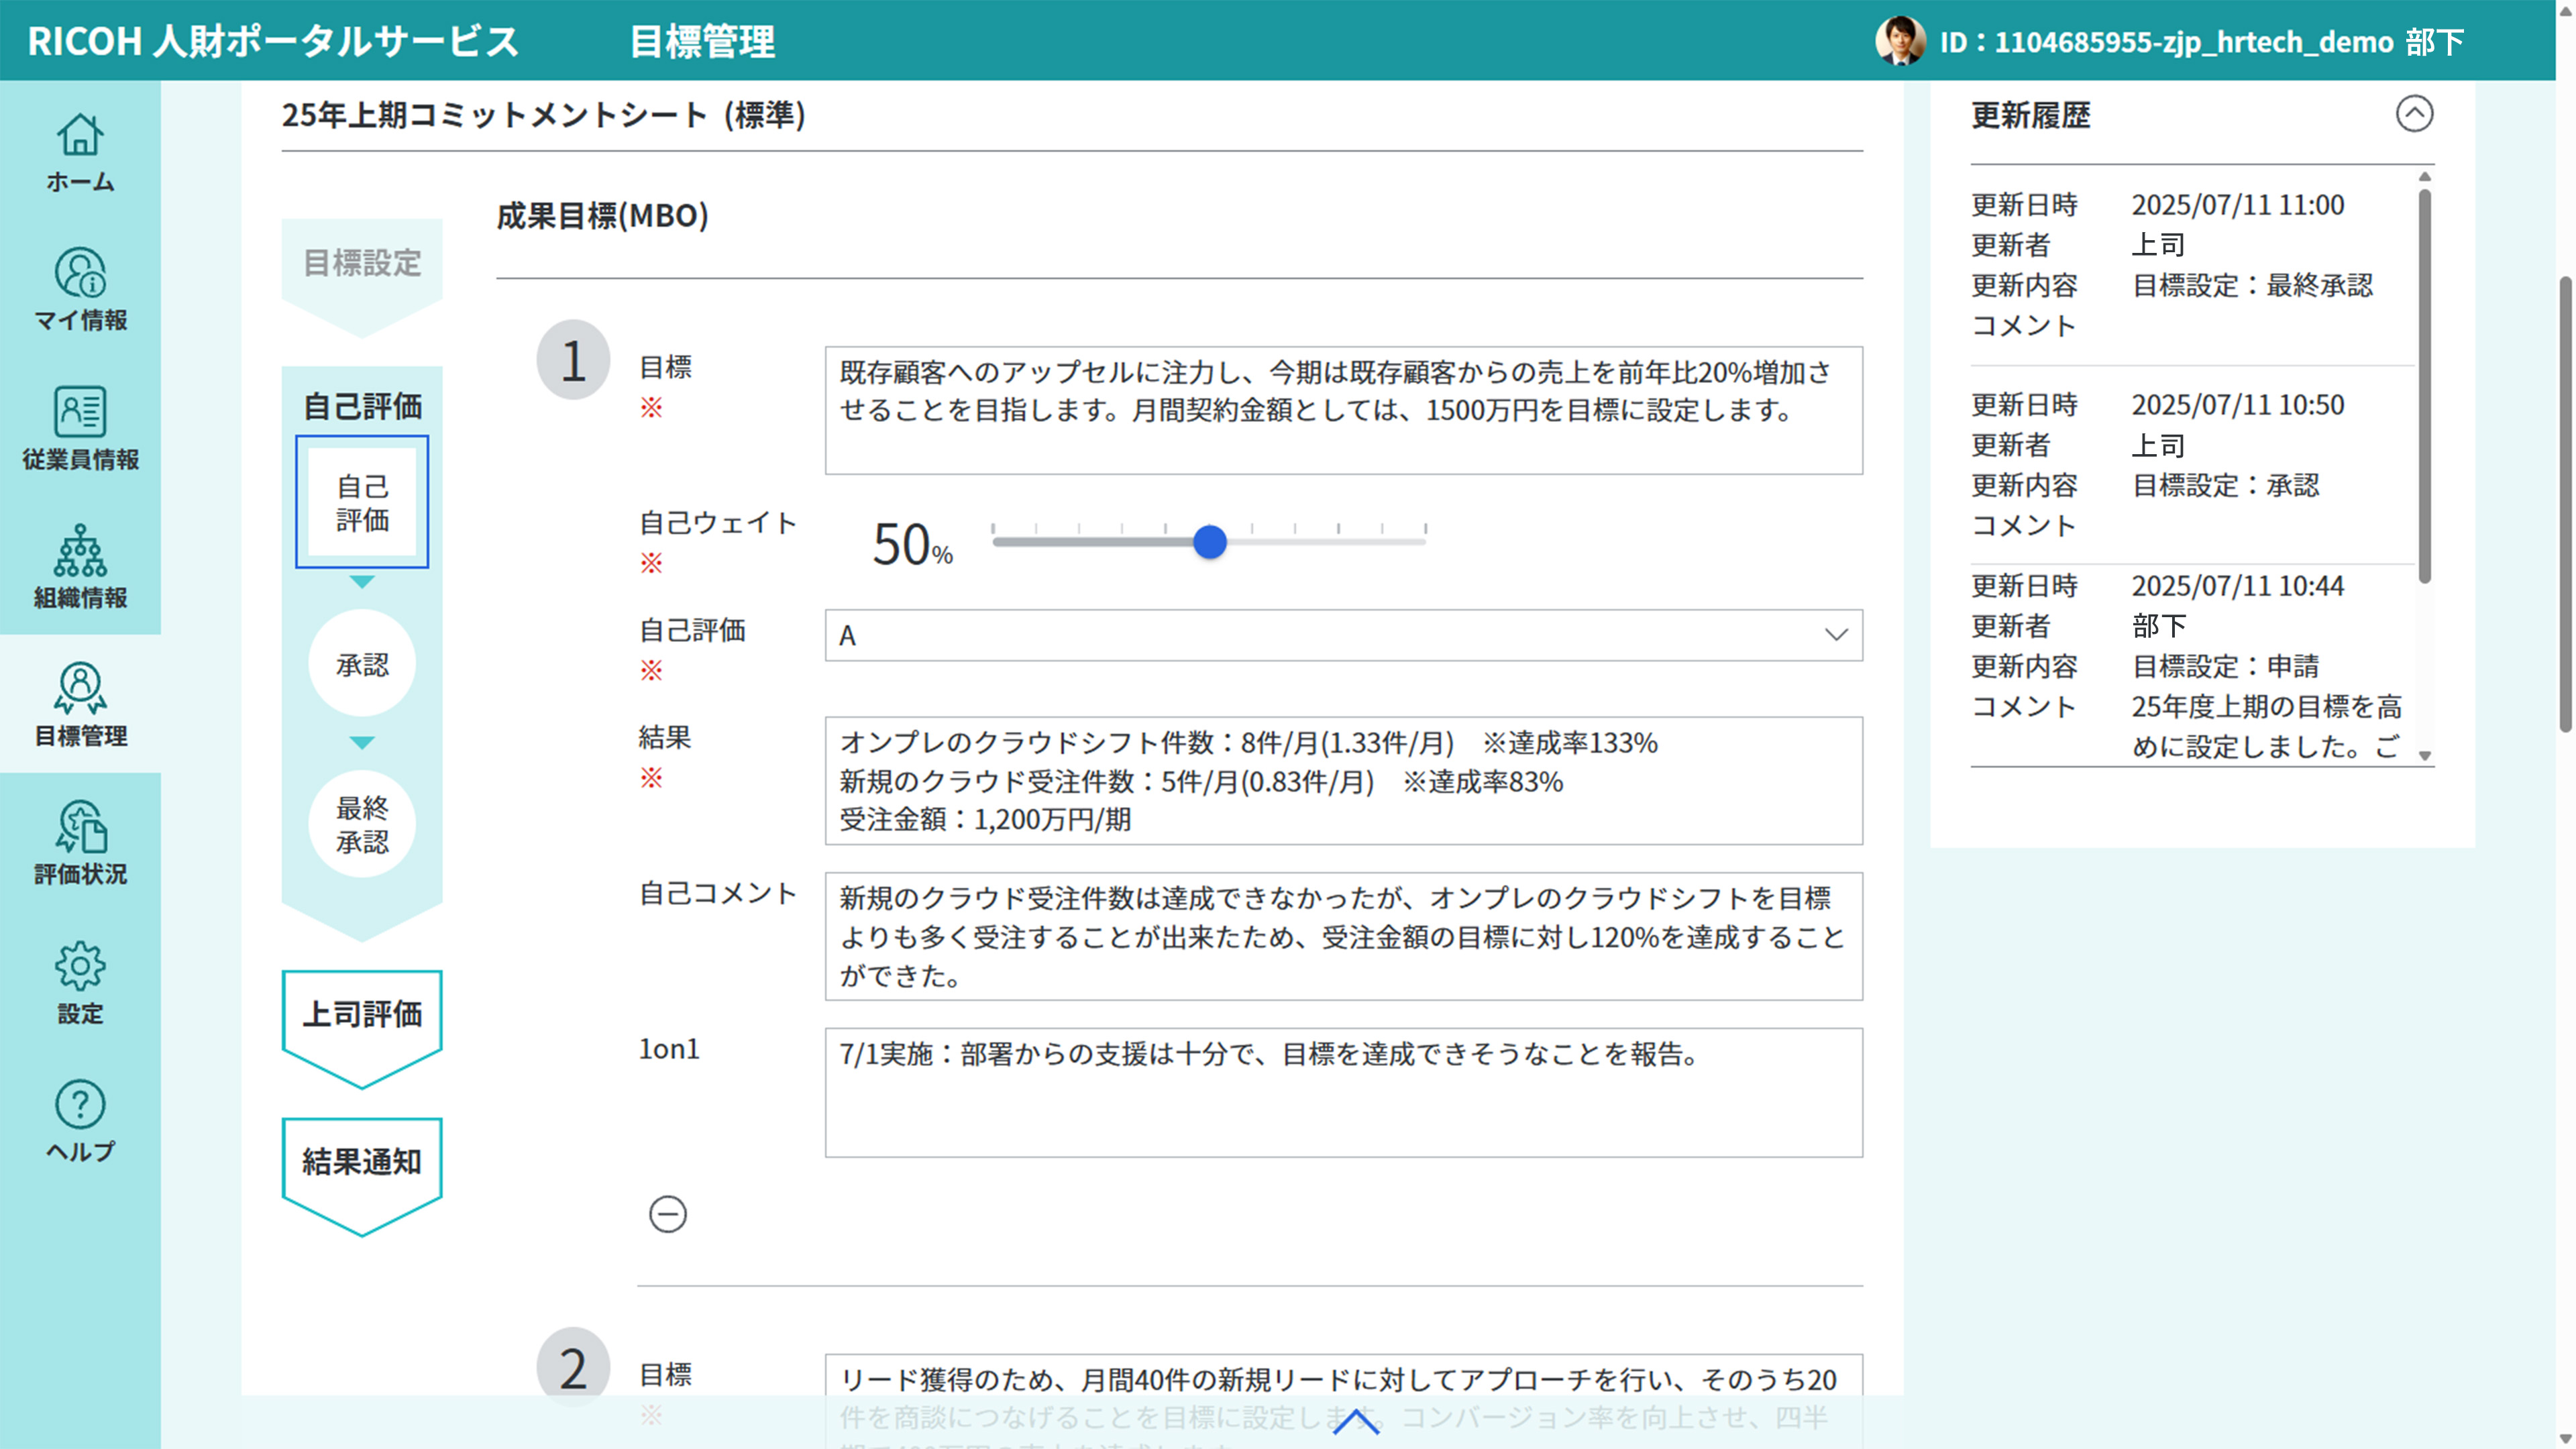Remove goal 1 with minus circle icon
The width and height of the screenshot is (2576, 1449).
tap(668, 1214)
